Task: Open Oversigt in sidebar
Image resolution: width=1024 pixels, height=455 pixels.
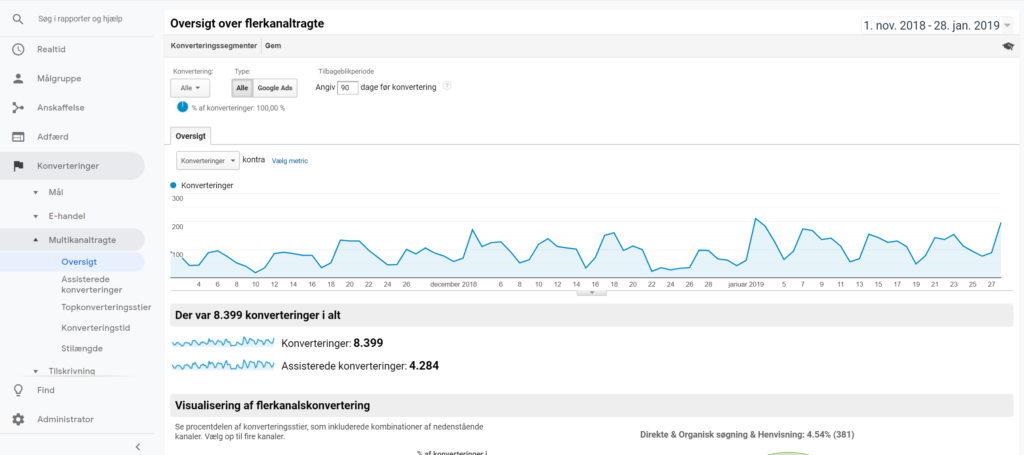Action: [x=79, y=262]
